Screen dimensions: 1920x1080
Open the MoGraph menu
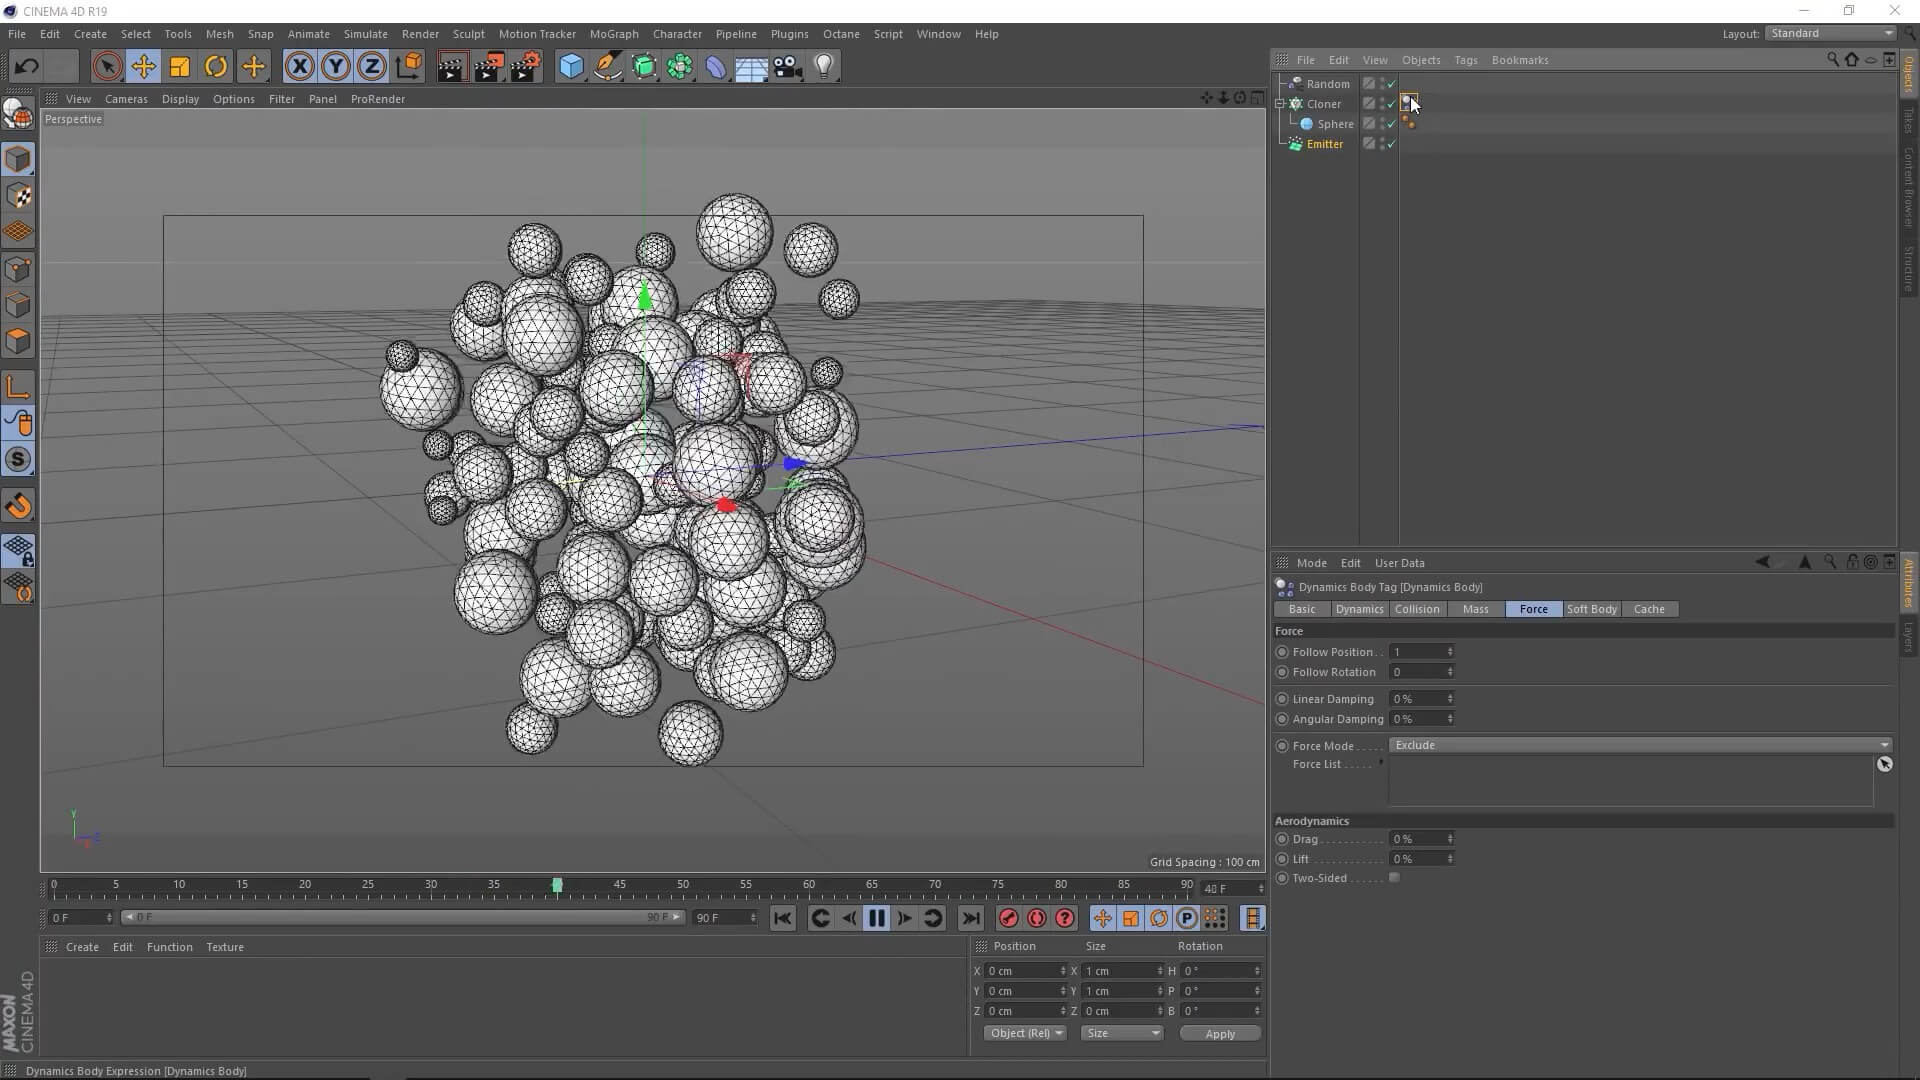(613, 34)
